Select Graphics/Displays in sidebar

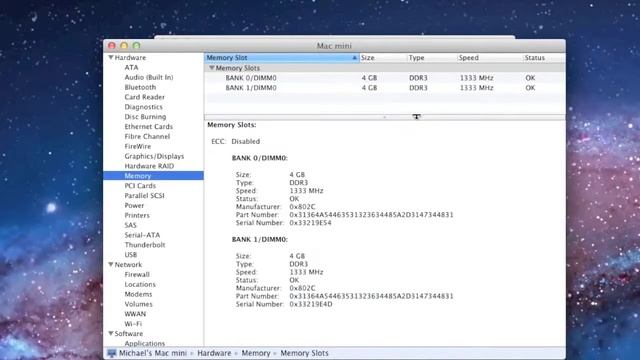[154, 156]
